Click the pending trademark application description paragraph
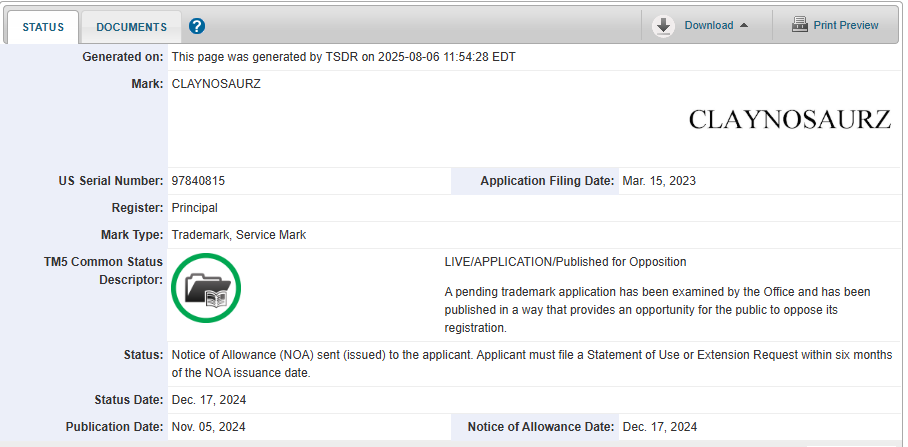Screen dimensions: 908x447 (657, 310)
